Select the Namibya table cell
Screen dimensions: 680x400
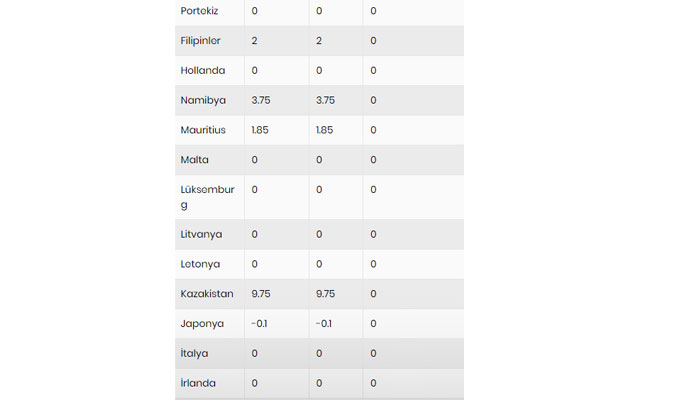[x=203, y=100]
